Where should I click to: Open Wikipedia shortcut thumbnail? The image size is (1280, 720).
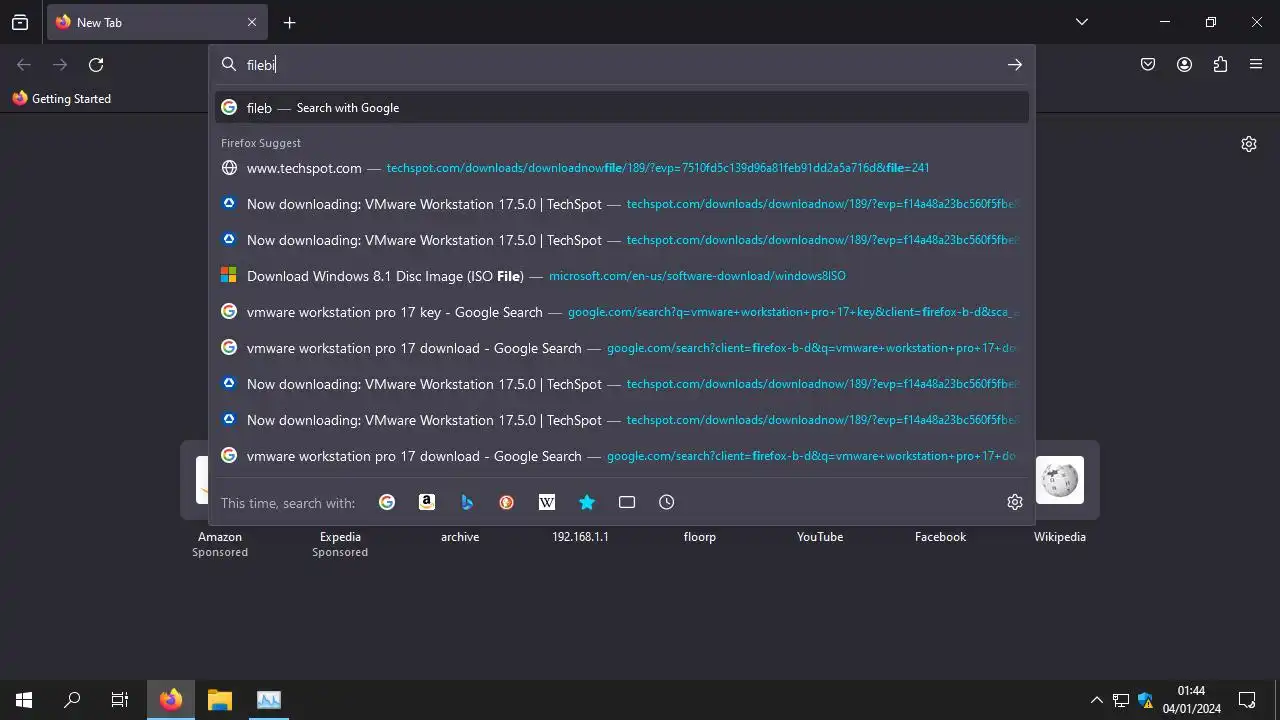tap(1060, 480)
